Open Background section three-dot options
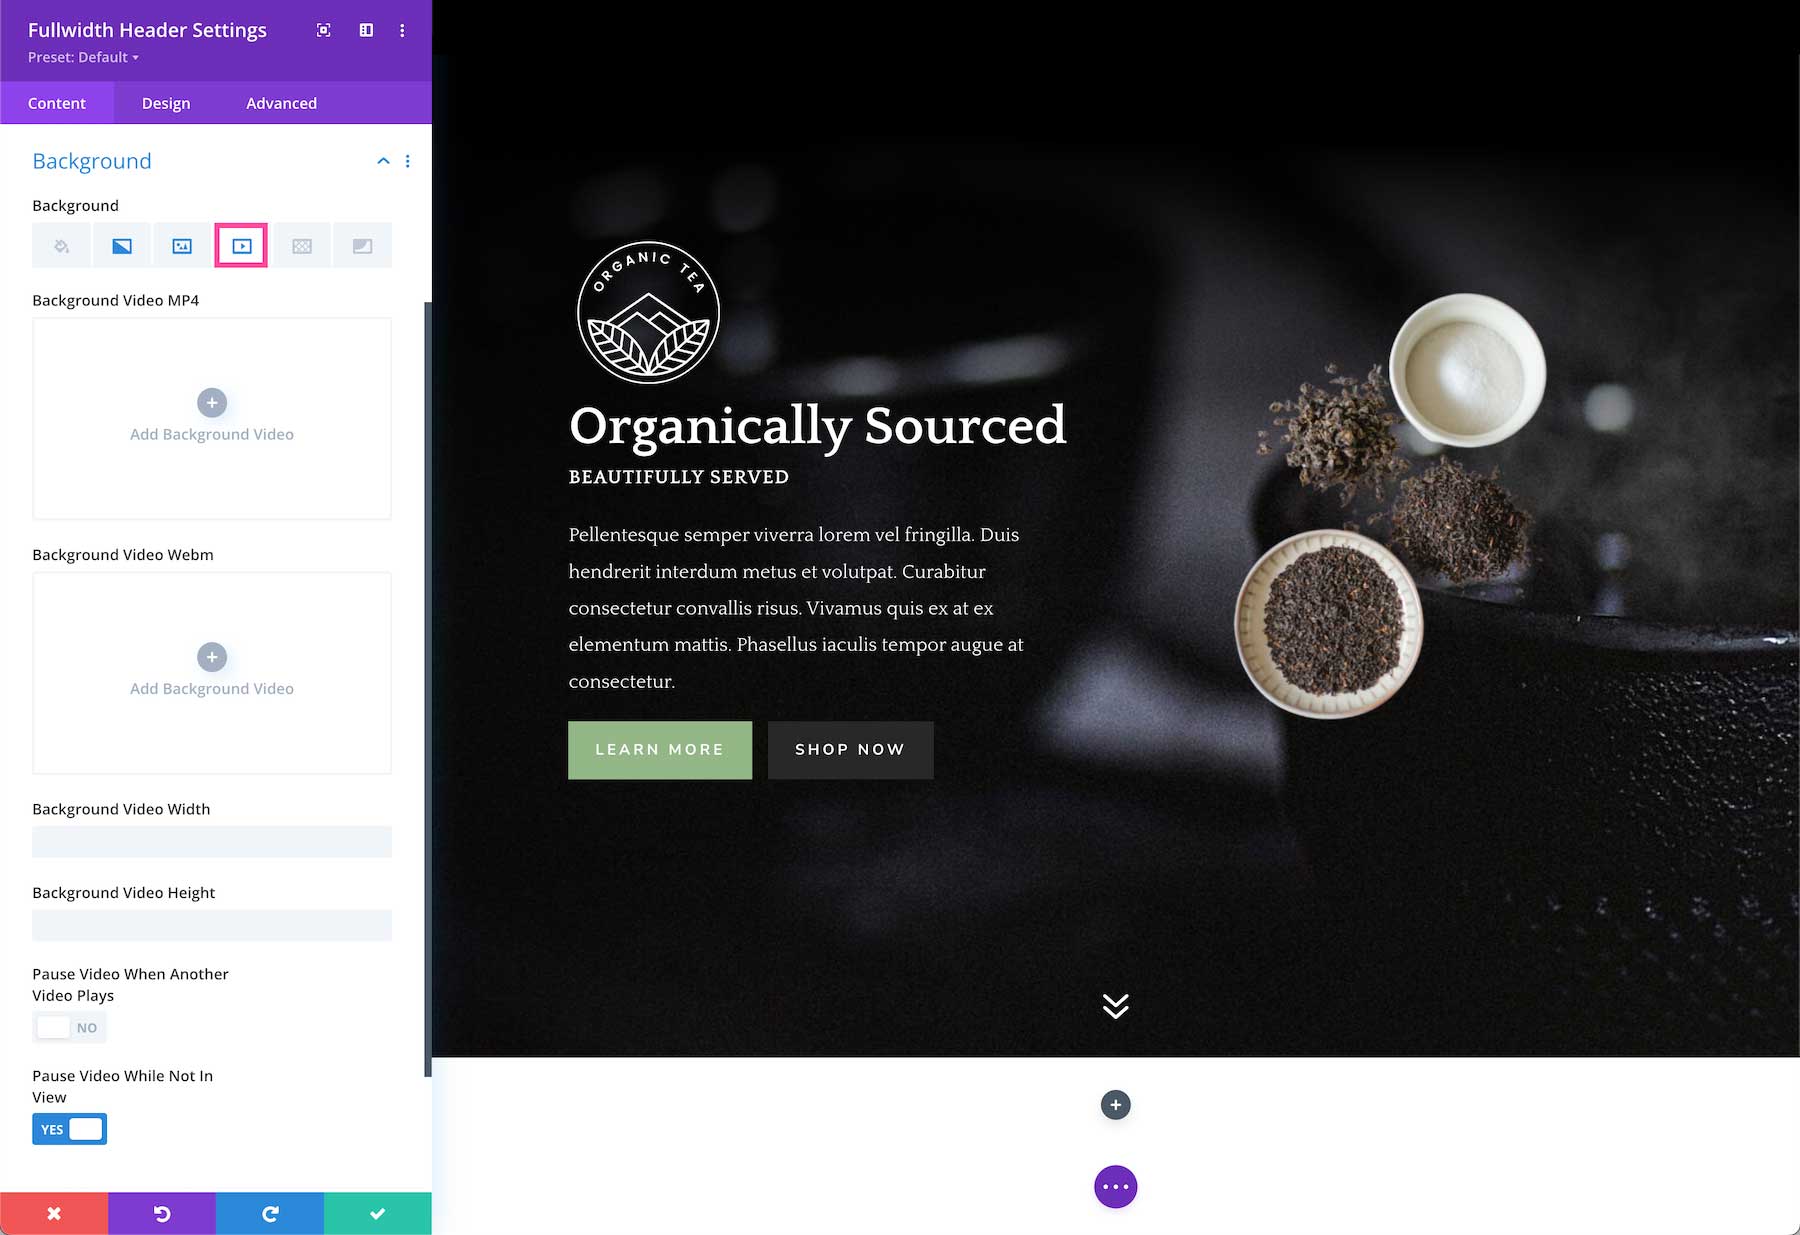The height and width of the screenshot is (1235, 1800). click(407, 161)
